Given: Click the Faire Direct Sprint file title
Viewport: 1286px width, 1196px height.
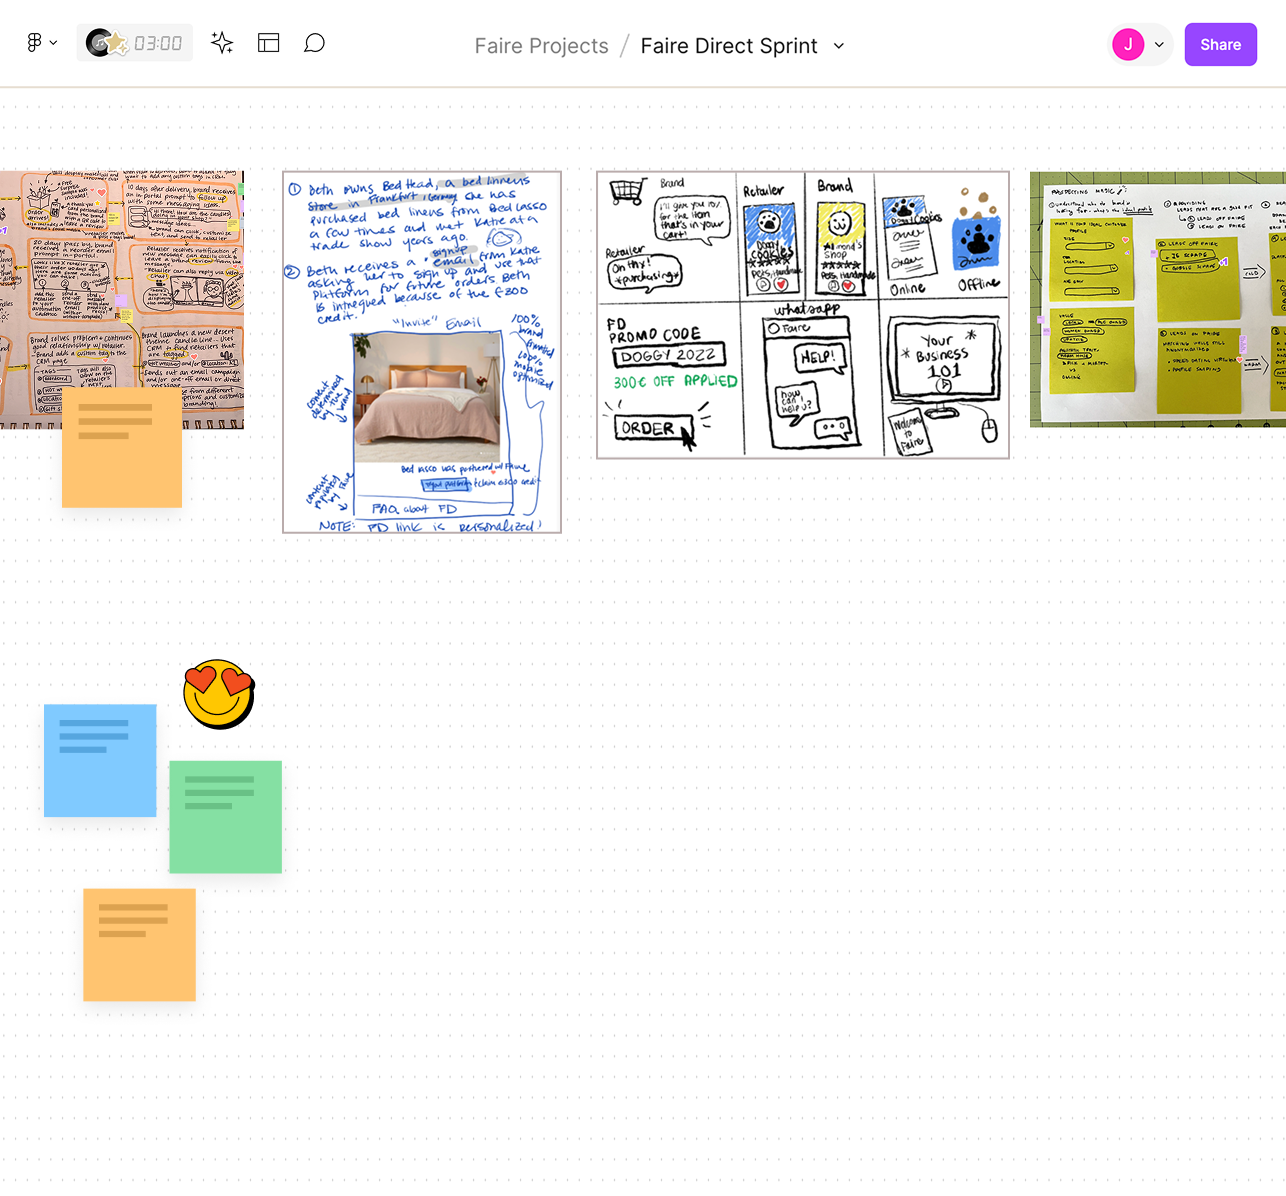Looking at the screenshot, I should pyautogui.click(x=729, y=46).
